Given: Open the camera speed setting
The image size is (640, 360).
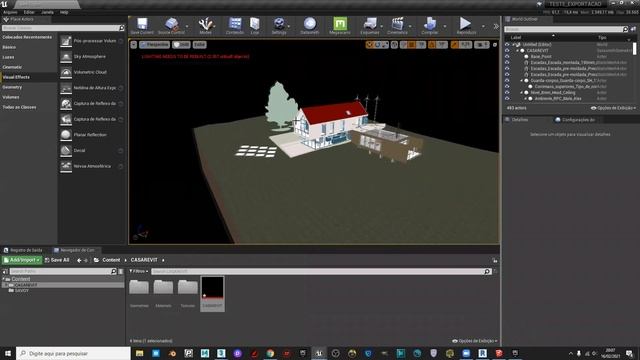Looking at the screenshot, I should click(482, 45).
